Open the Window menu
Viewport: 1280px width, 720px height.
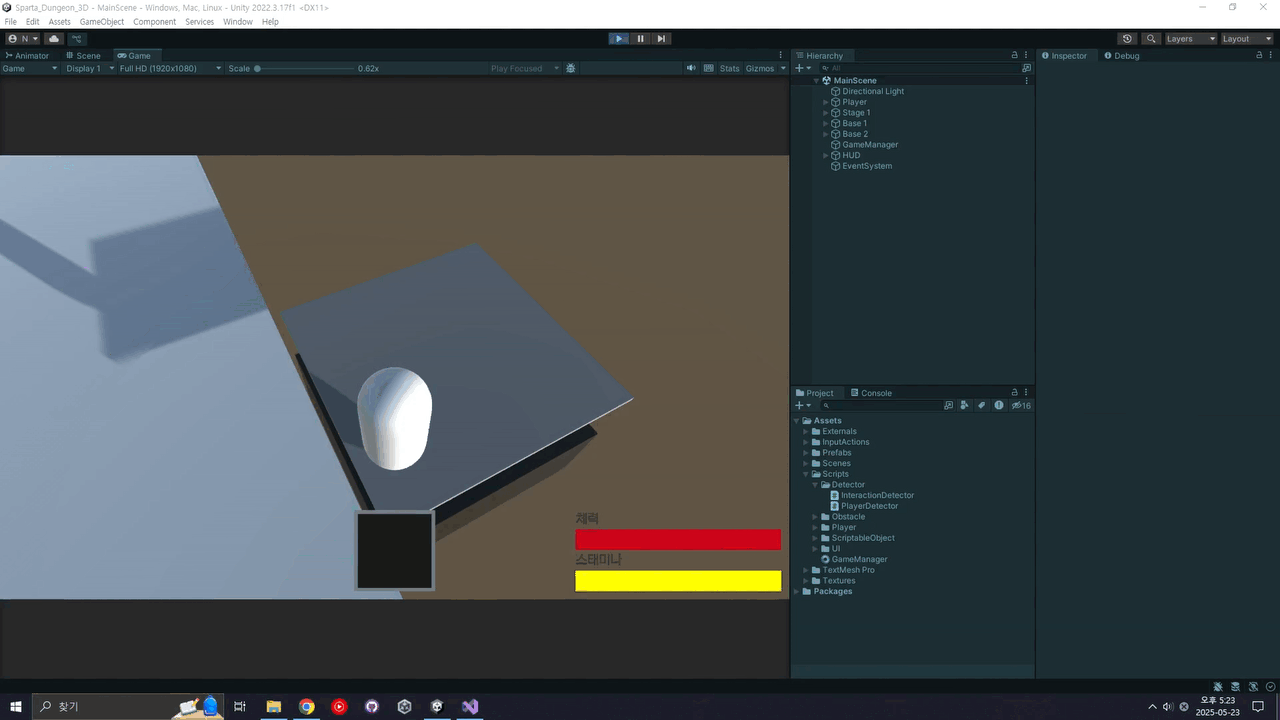tap(238, 21)
